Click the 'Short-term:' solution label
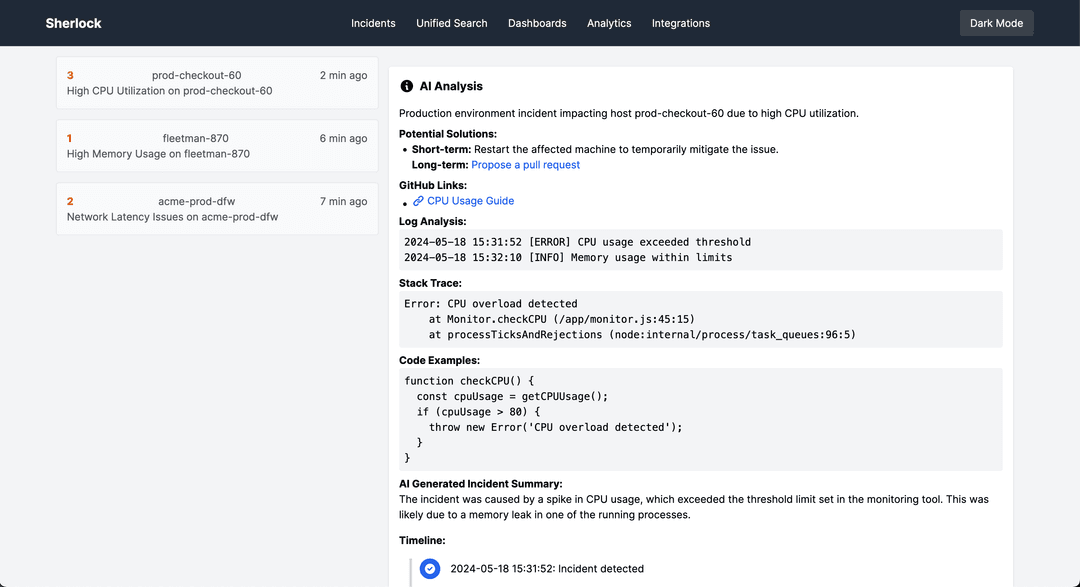1080x587 pixels. [442, 150]
